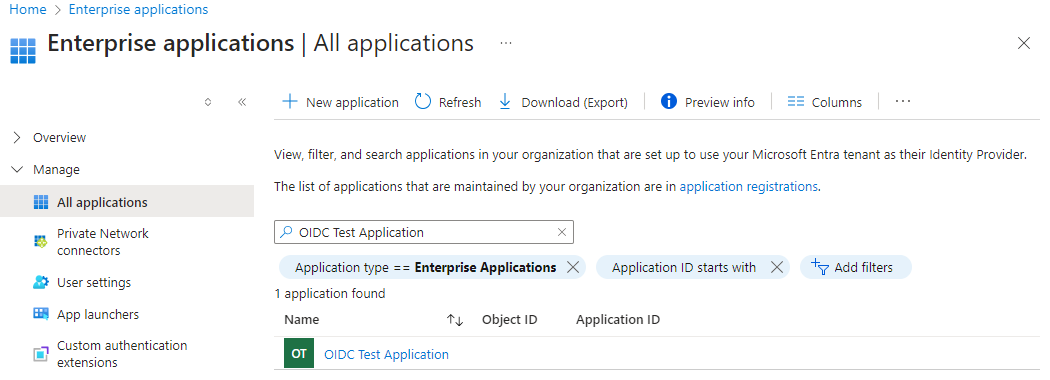Collapse the sidebar with the double chevron
Screen dimensions: 1050x380
242,102
